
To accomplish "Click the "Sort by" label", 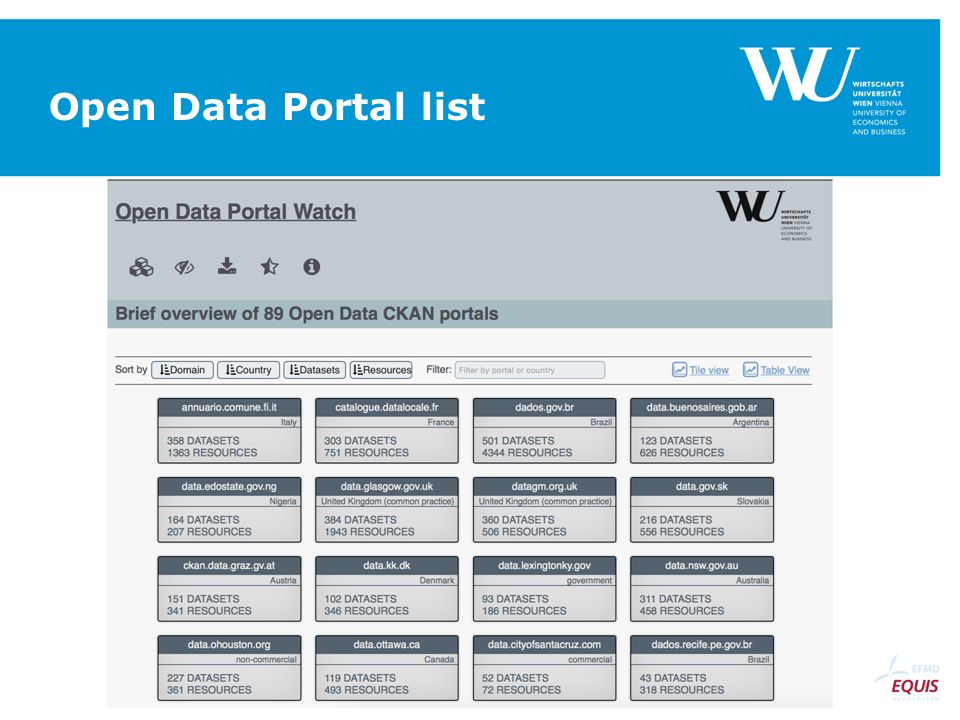I will click(x=131, y=369).
